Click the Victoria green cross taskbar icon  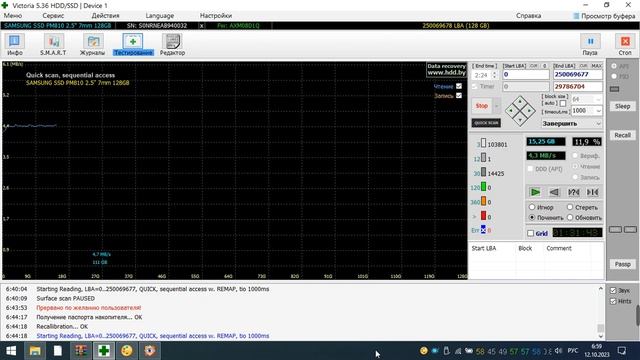[x=104, y=351]
